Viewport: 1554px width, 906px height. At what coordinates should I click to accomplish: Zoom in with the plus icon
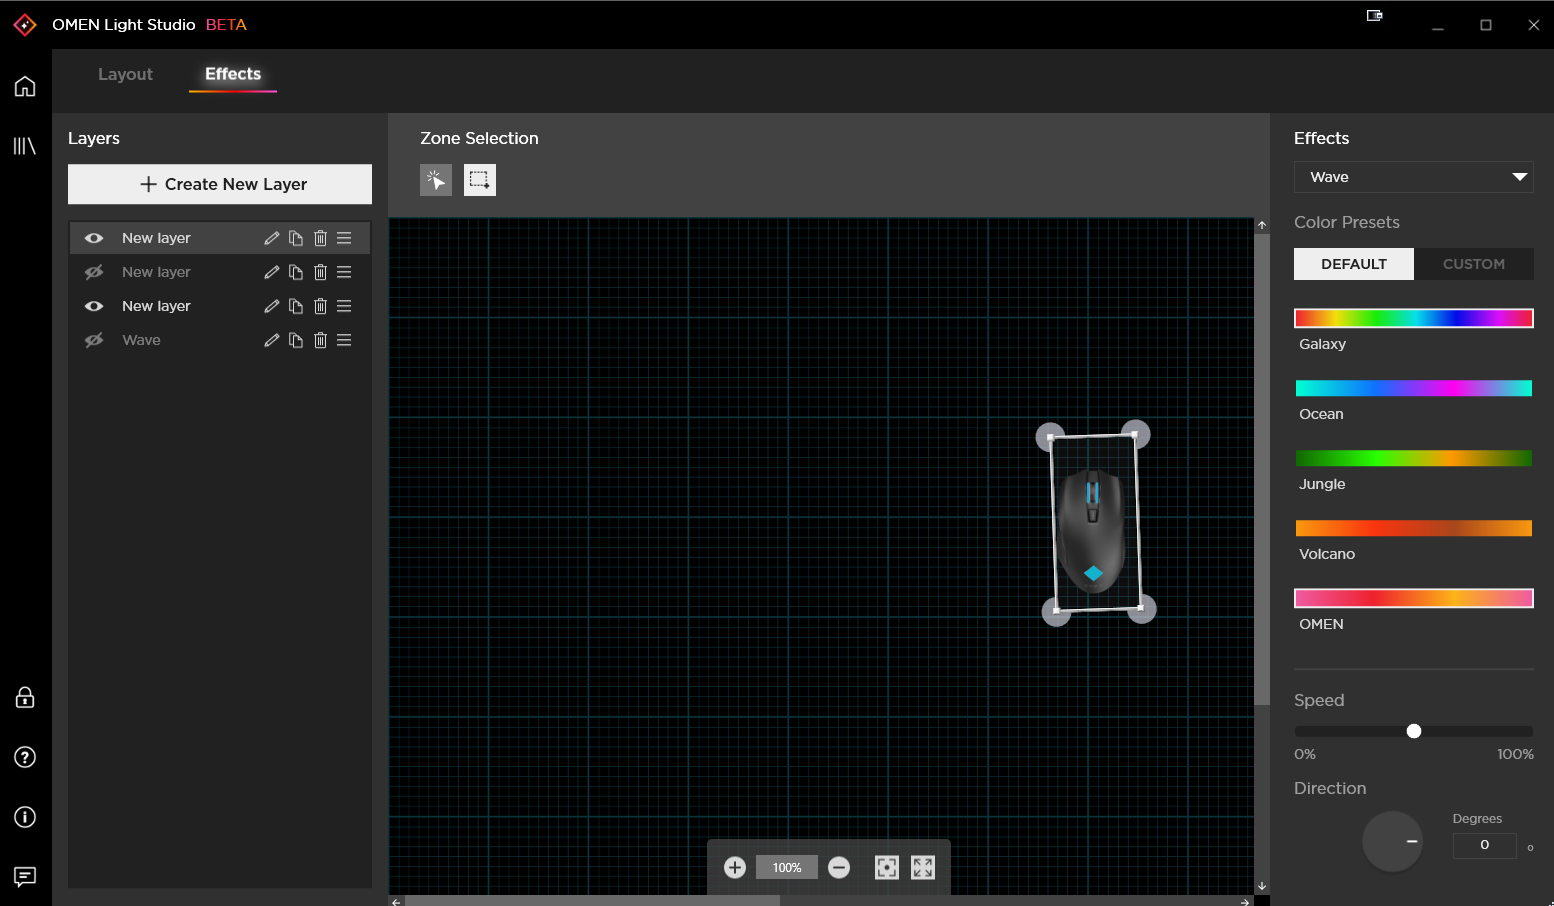point(735,867)
